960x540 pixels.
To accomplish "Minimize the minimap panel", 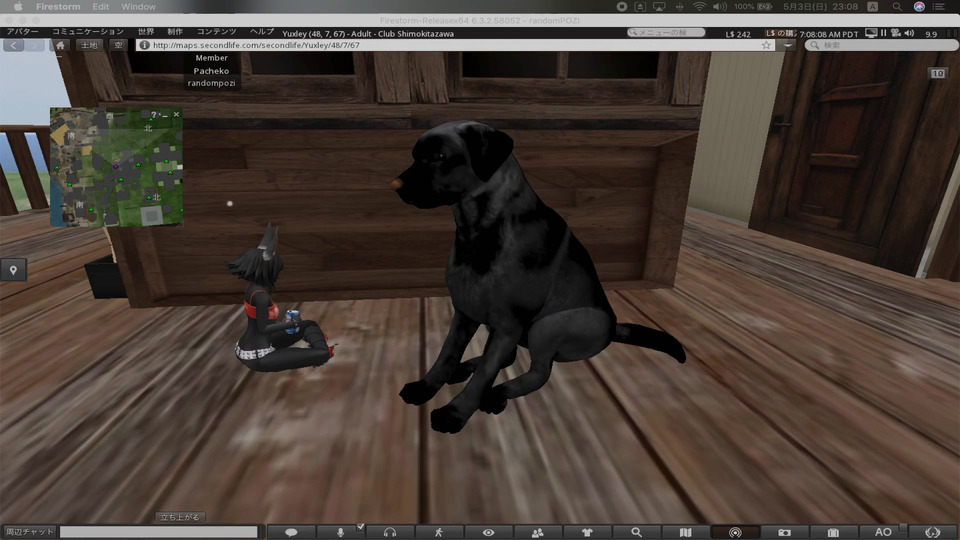I will (x=164, y=114).
